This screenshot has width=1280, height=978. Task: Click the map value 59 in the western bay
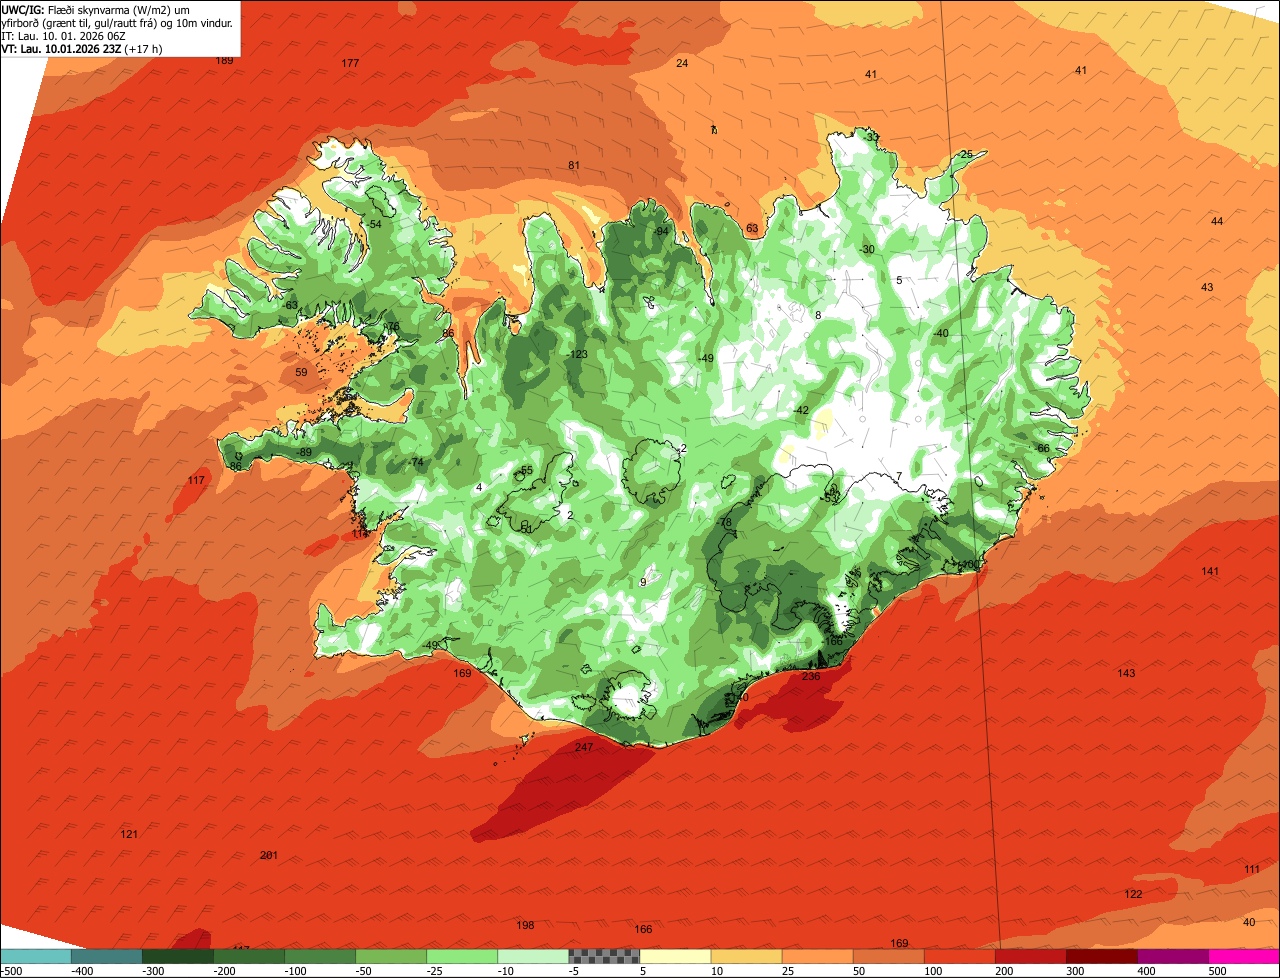[x=302, y=372]
